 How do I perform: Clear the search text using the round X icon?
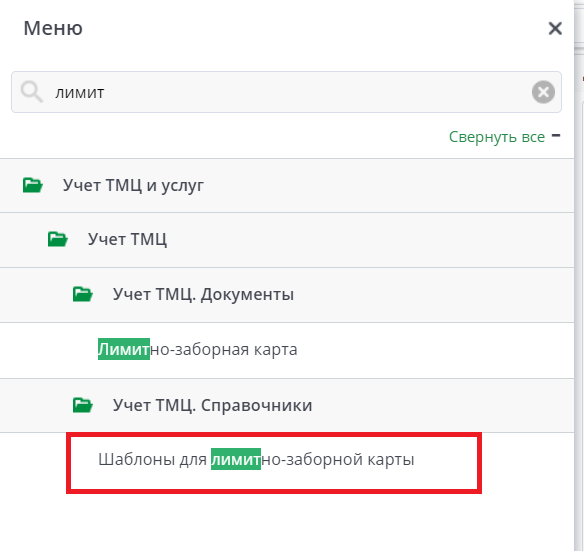point(543,92)
